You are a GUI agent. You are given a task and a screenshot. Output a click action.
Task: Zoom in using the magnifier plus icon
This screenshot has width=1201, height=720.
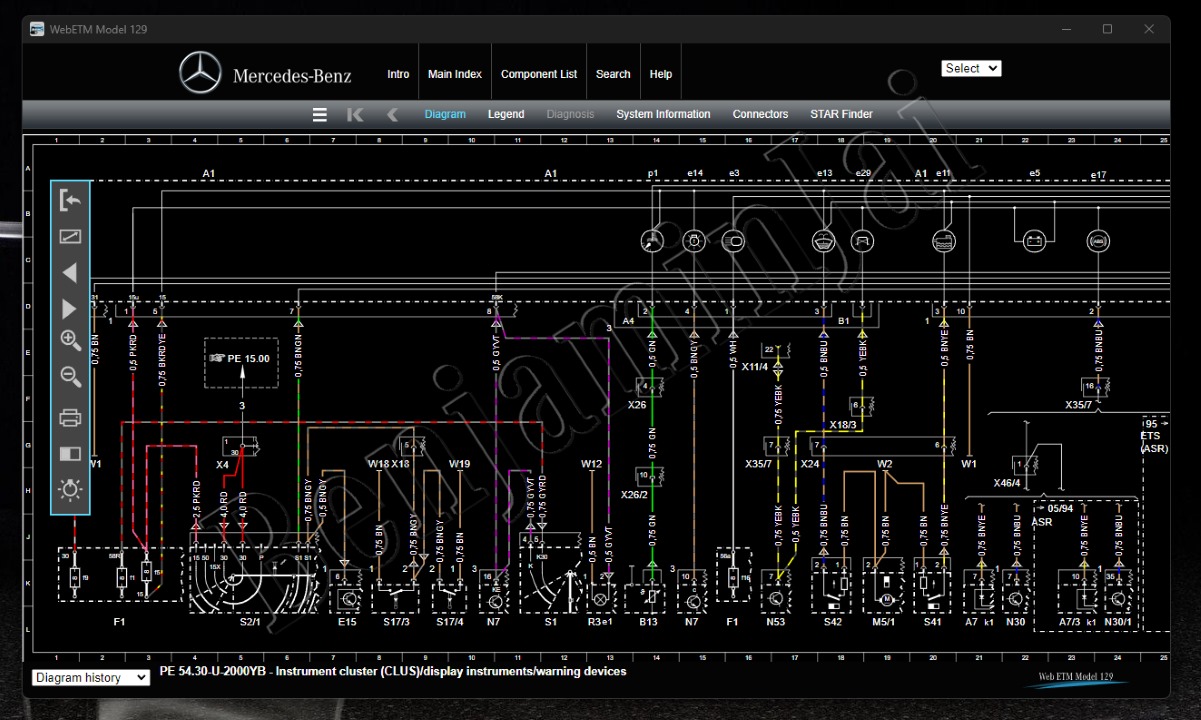click(x=70, y=341)
